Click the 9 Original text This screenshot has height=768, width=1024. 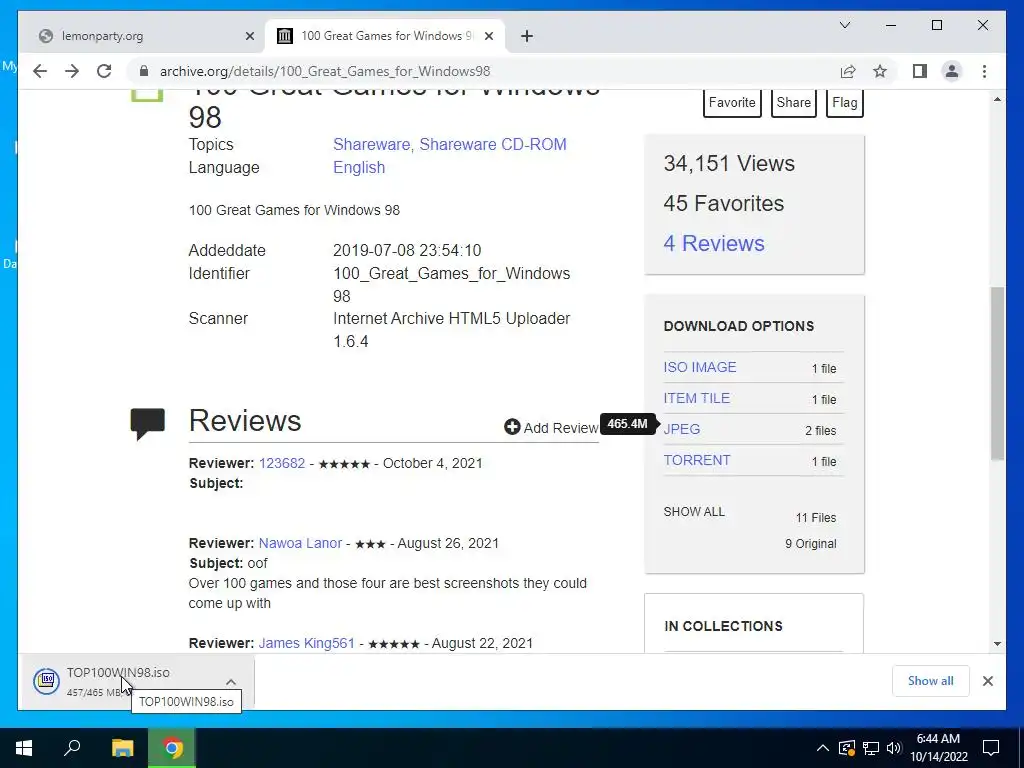click(810, 544)
